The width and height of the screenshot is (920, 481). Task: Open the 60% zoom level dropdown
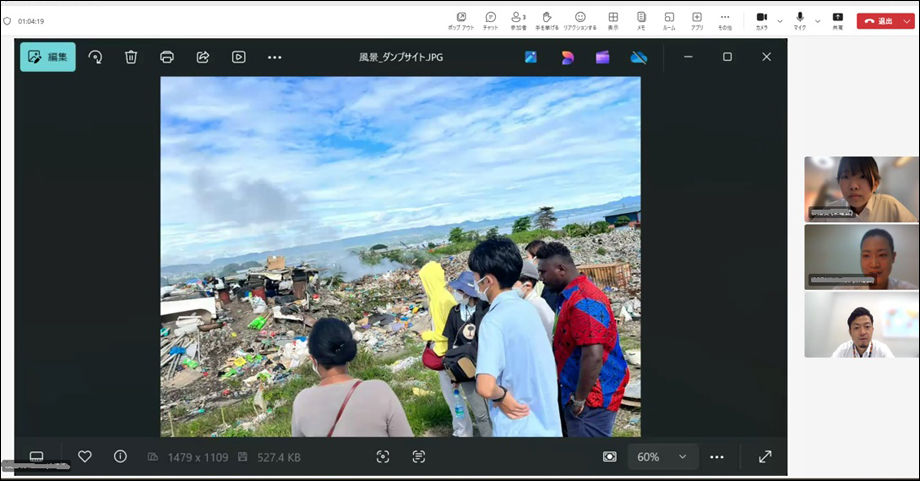tap(663, 456)
